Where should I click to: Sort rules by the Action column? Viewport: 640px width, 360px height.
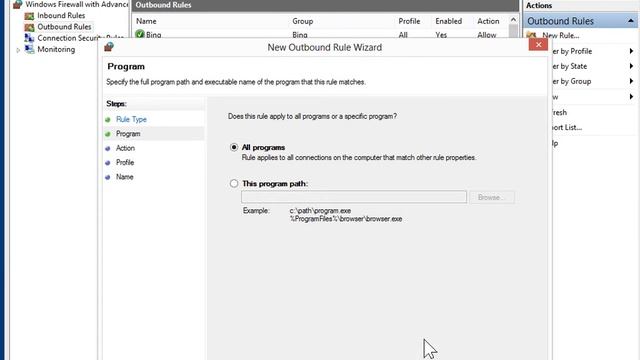(488, 21)
